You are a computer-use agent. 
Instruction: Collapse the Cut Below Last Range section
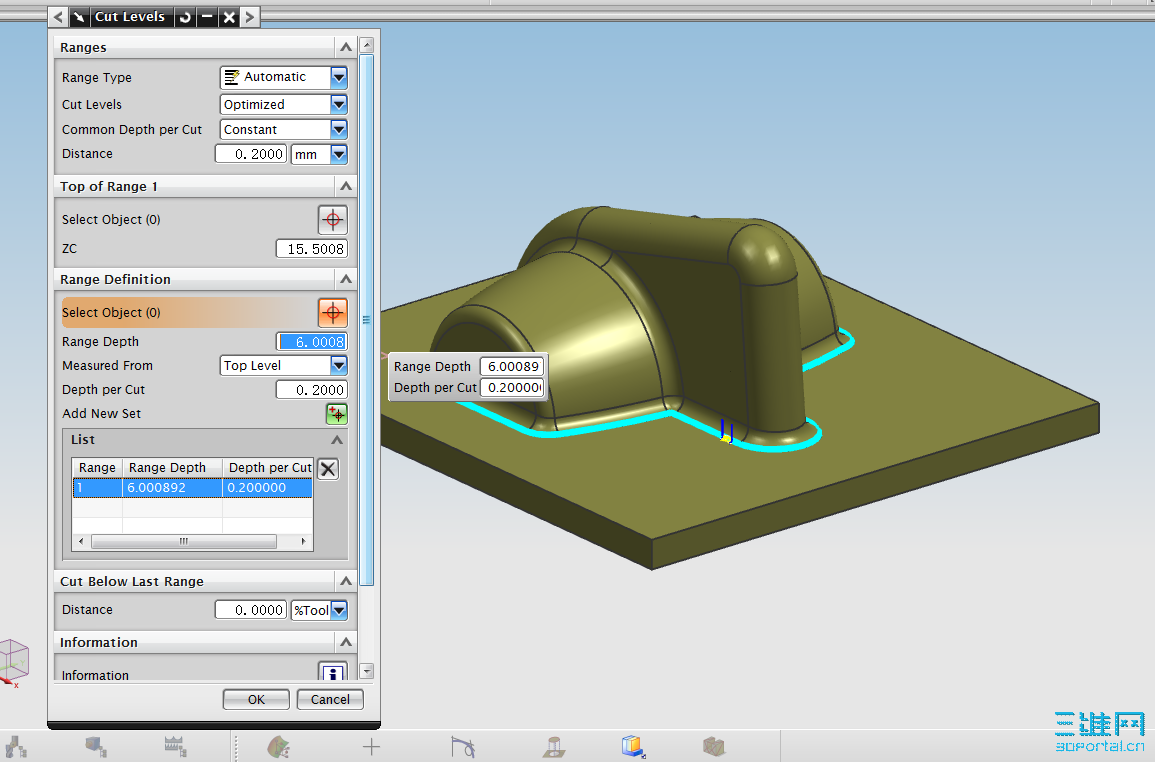[x=345, y=581]
